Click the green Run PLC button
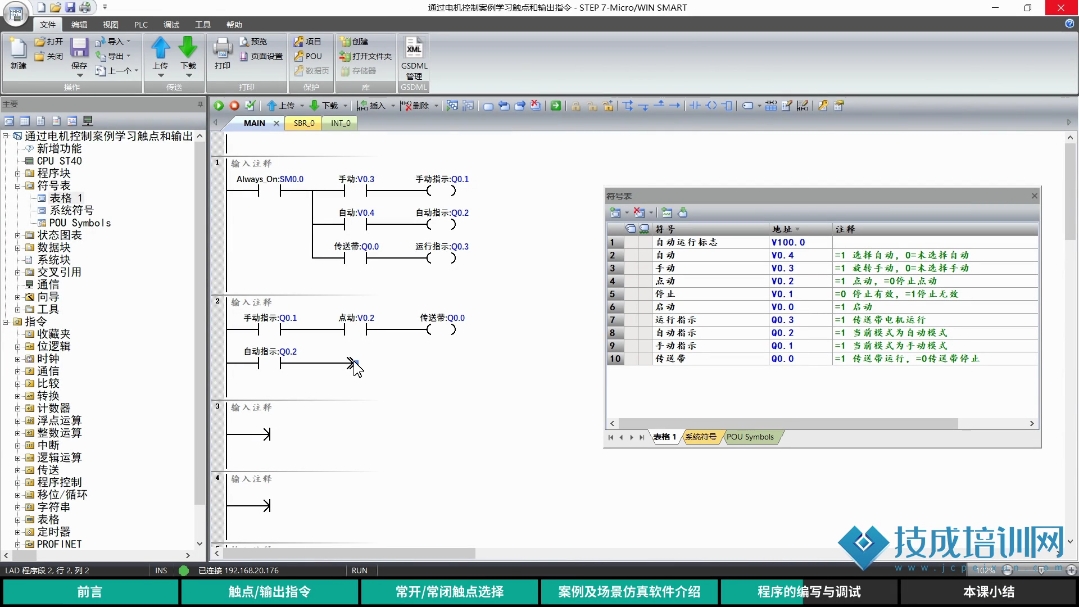The height and width of the screenshot is (607, 1079). click(x=218, y=105)
